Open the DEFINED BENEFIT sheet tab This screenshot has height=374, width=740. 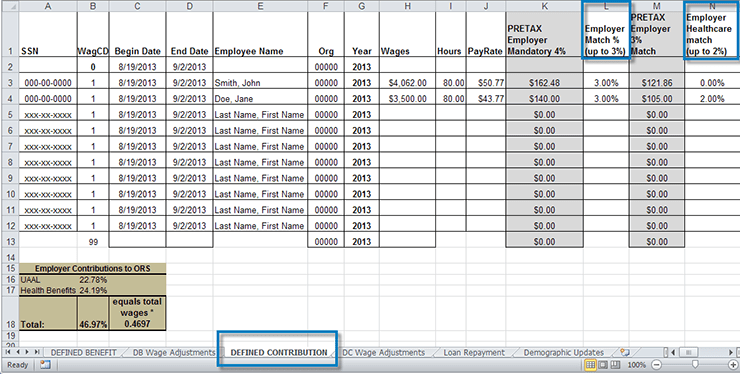84,352
